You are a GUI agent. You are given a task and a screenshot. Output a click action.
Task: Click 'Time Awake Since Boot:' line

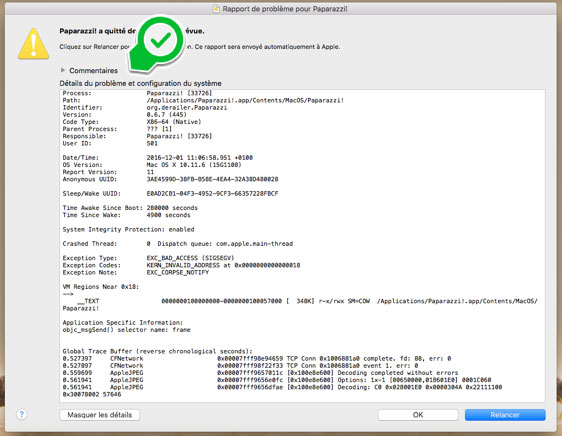(x=130, y=208)
